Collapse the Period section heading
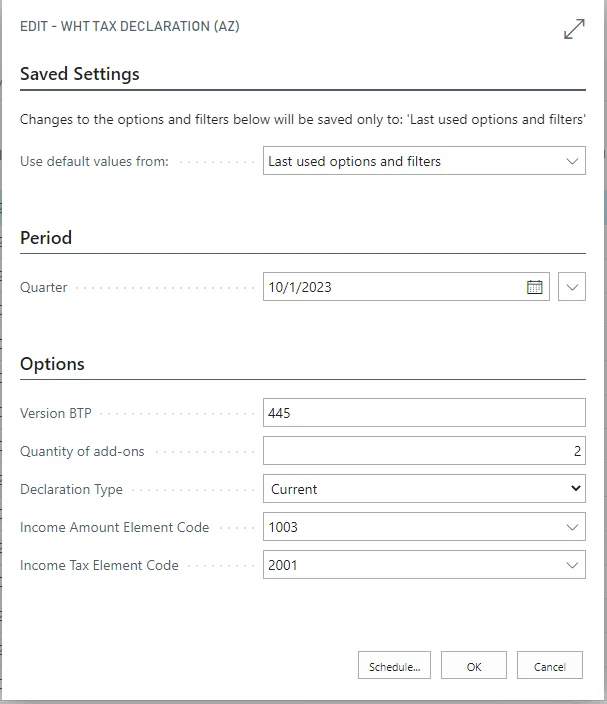The height and width of the screenshot is (704, 607). pyautogui.click(x=46, y=238)
